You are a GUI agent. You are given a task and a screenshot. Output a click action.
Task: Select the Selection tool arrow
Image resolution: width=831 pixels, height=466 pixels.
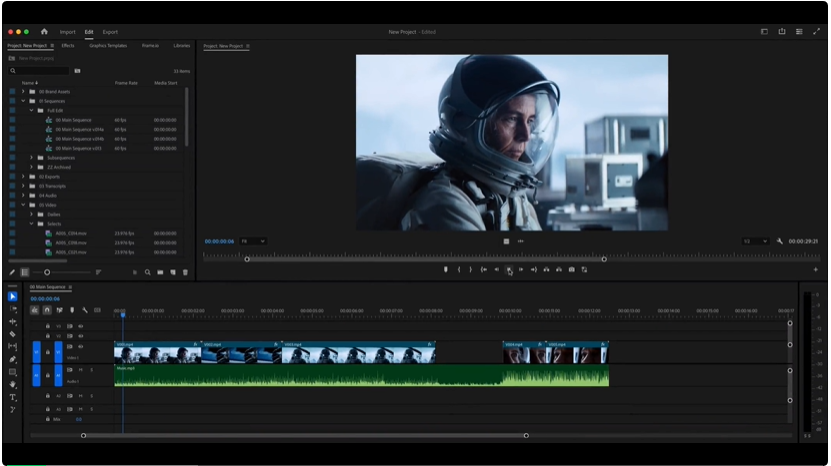[x=12, y=296]
